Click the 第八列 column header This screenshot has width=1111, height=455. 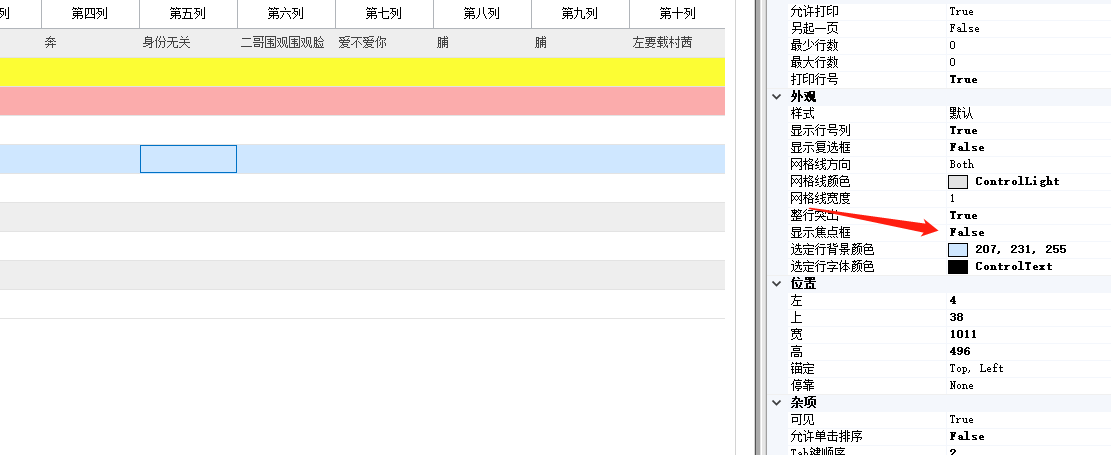[x=482, y=14]
